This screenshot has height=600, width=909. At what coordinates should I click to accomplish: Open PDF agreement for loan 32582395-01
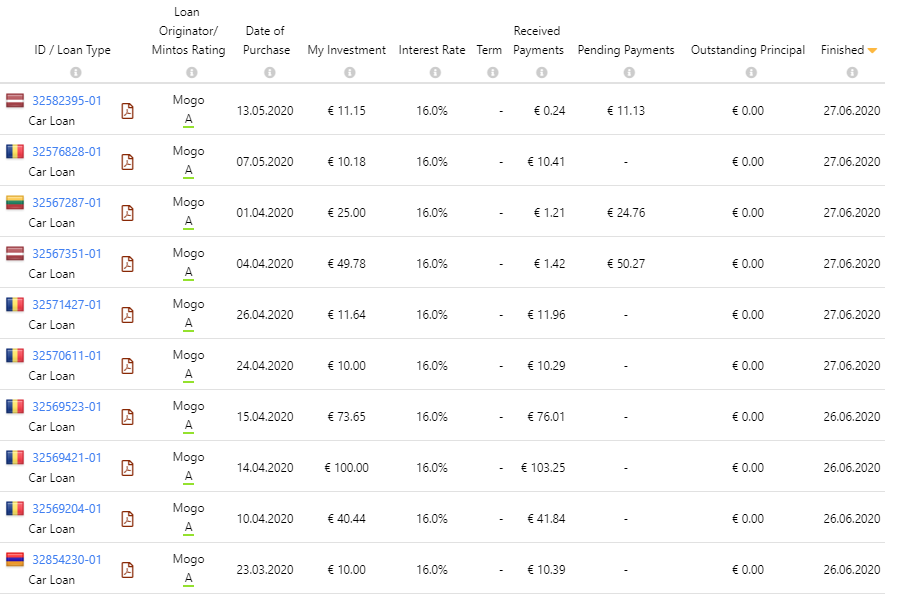coord(127,111)
